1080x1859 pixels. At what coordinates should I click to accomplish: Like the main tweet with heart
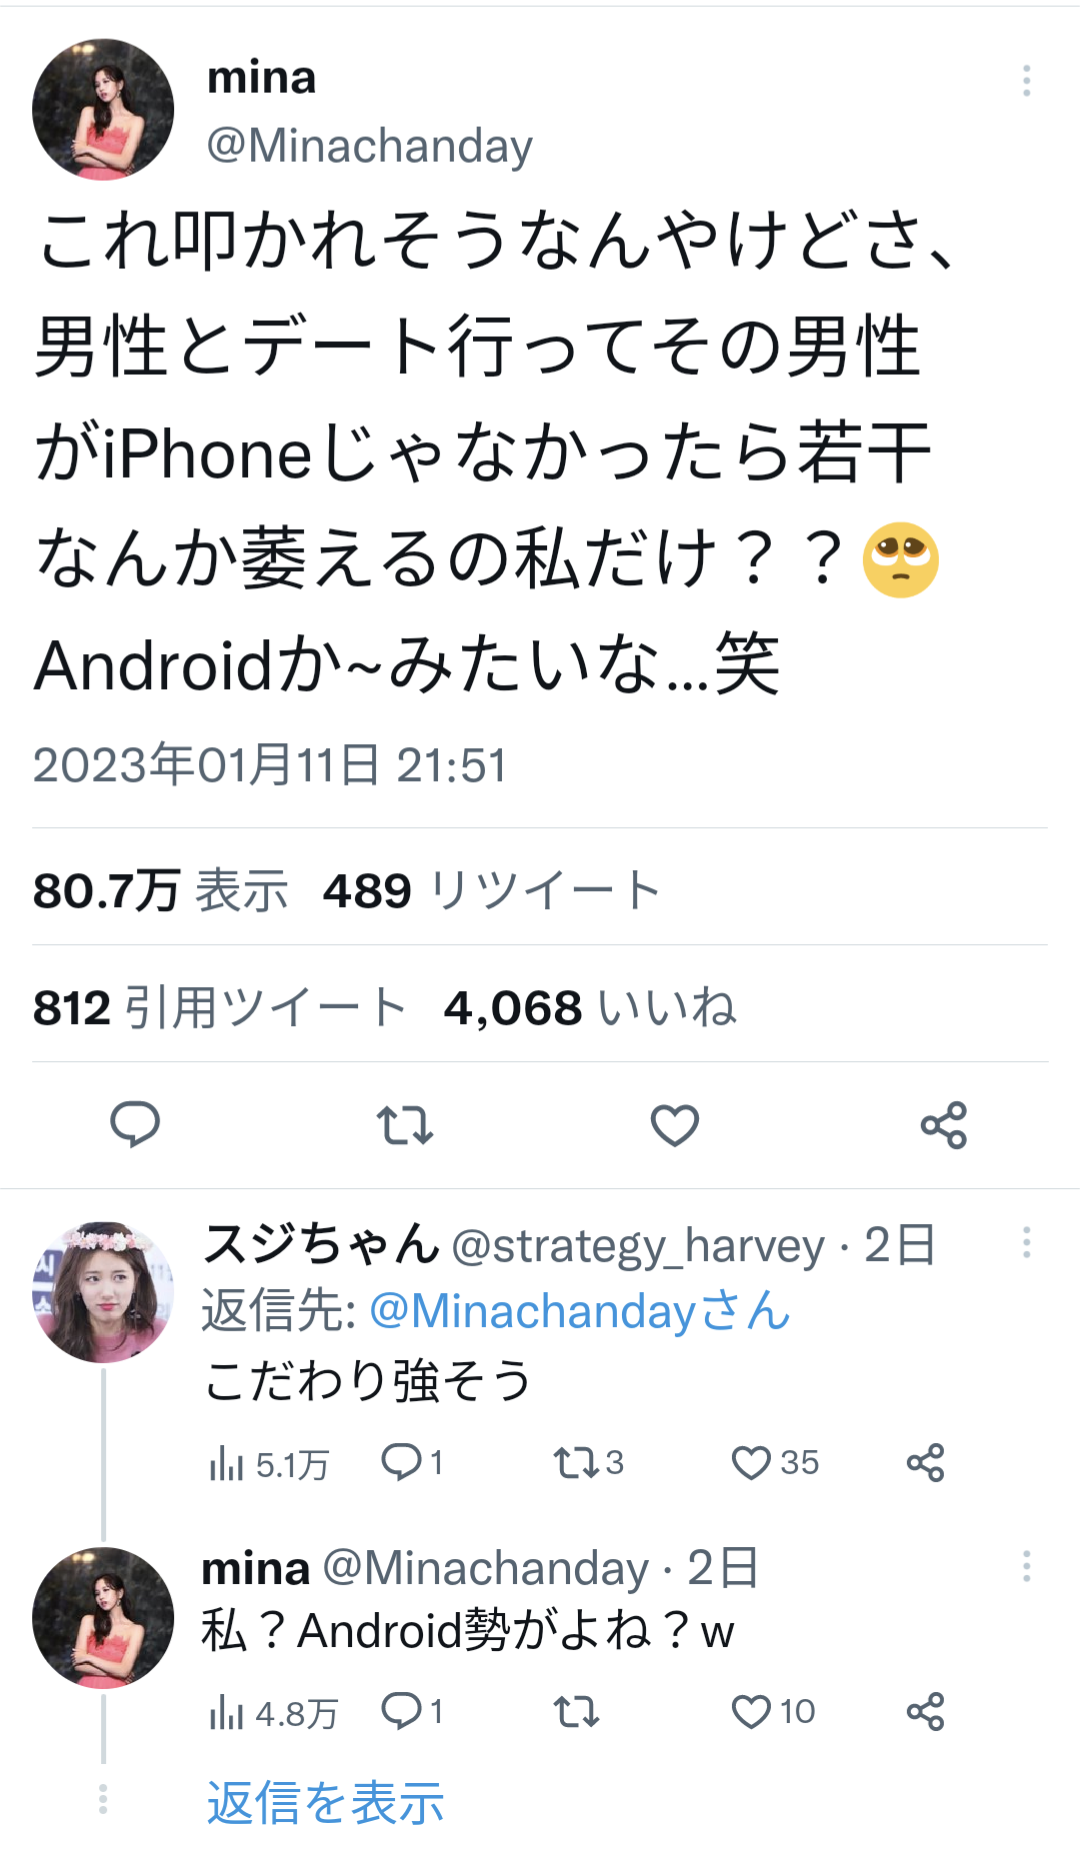click(x=675, y=1125)
